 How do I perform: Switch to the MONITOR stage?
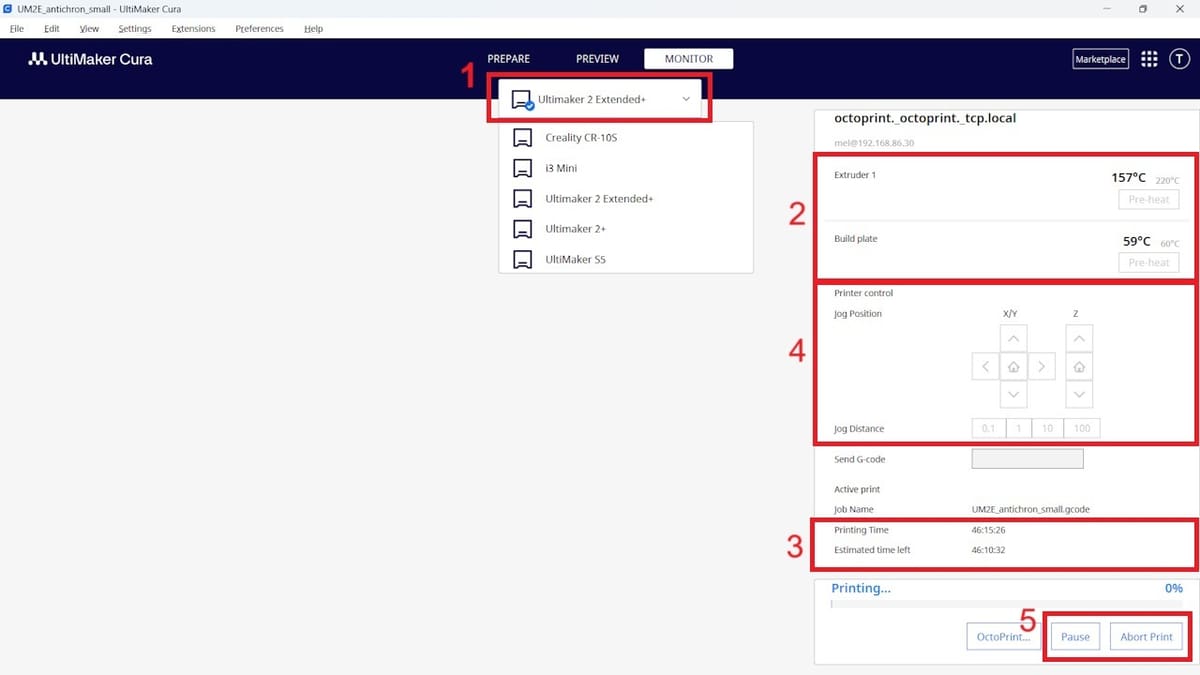tap(689, 59)
